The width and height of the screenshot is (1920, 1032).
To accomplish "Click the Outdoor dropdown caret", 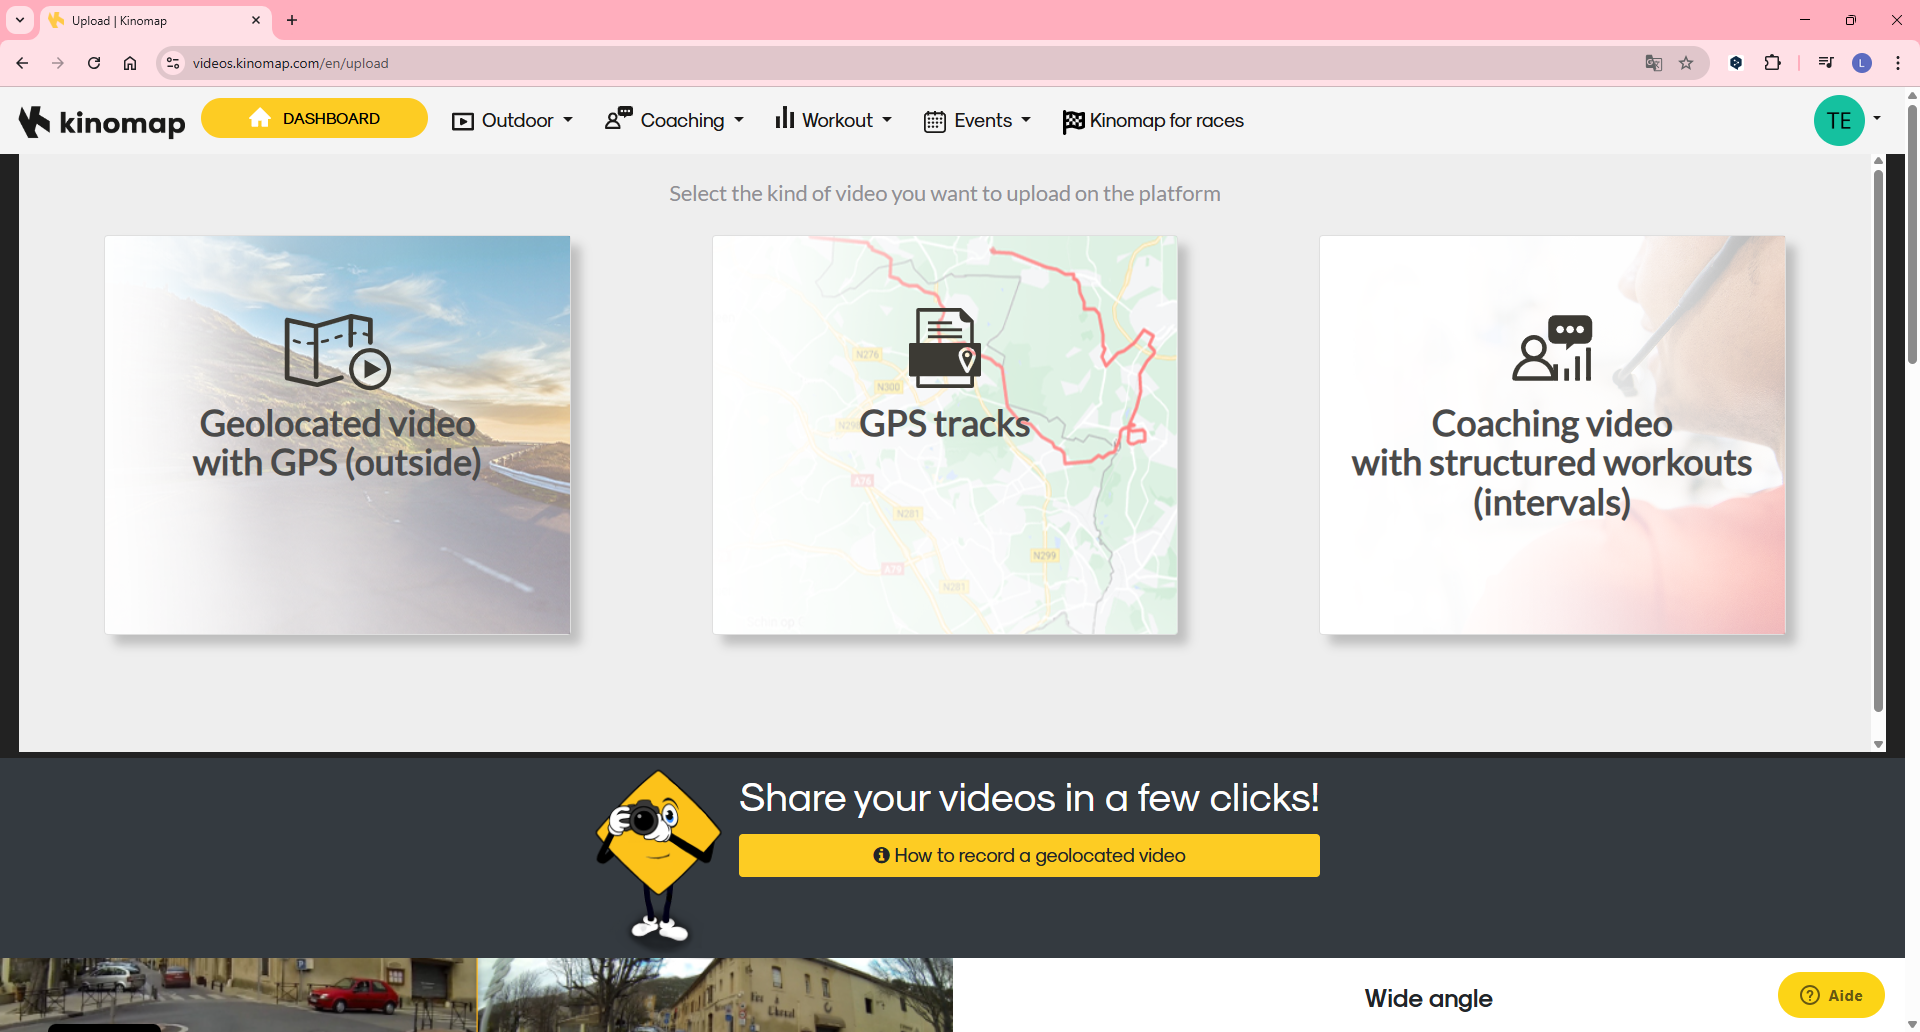I will tap(568, 120).
